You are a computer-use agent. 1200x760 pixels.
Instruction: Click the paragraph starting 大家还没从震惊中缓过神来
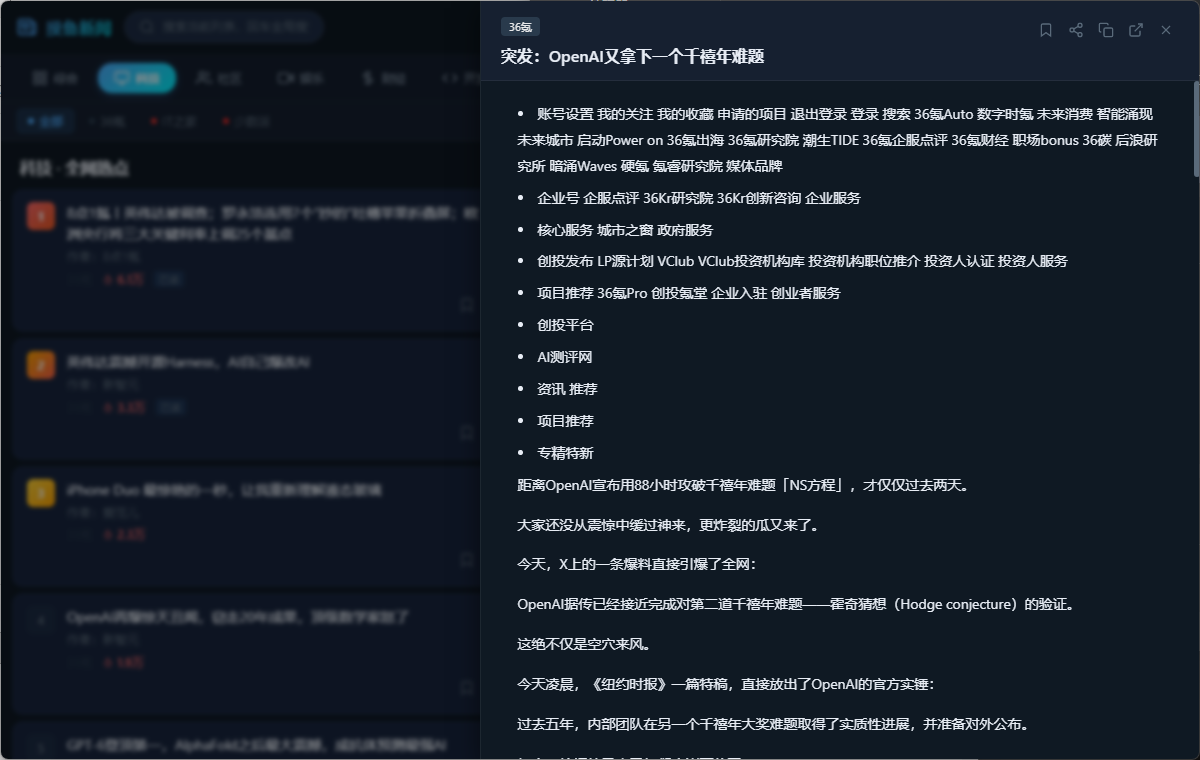[668, 524]
